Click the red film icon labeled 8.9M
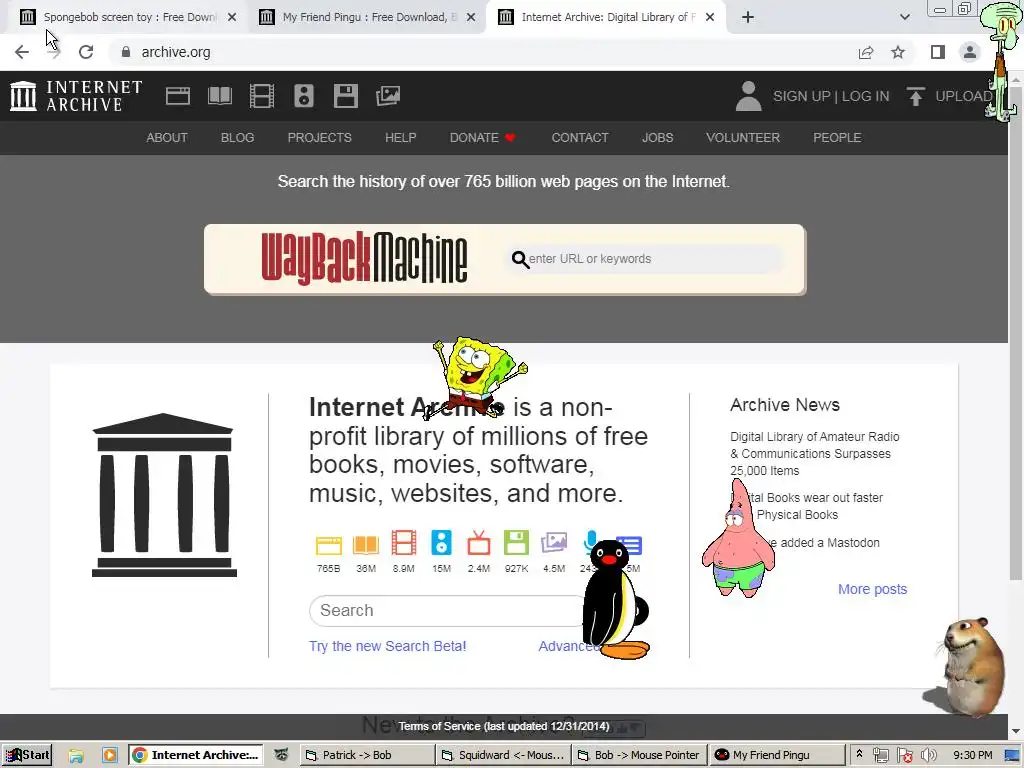Image resolution: width=1024 pixels, height=768 pixels. (404, 543)
